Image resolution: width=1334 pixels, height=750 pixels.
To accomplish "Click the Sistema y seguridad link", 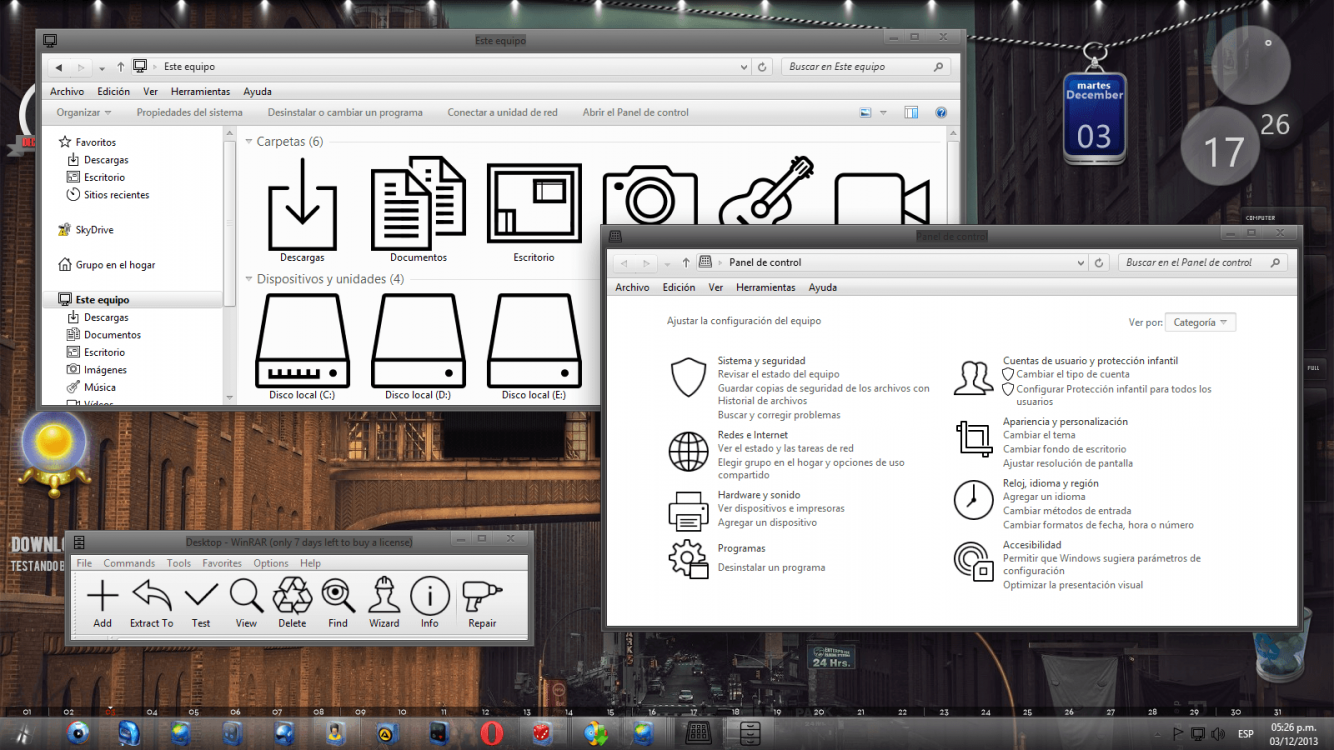I will coord(761,361).
